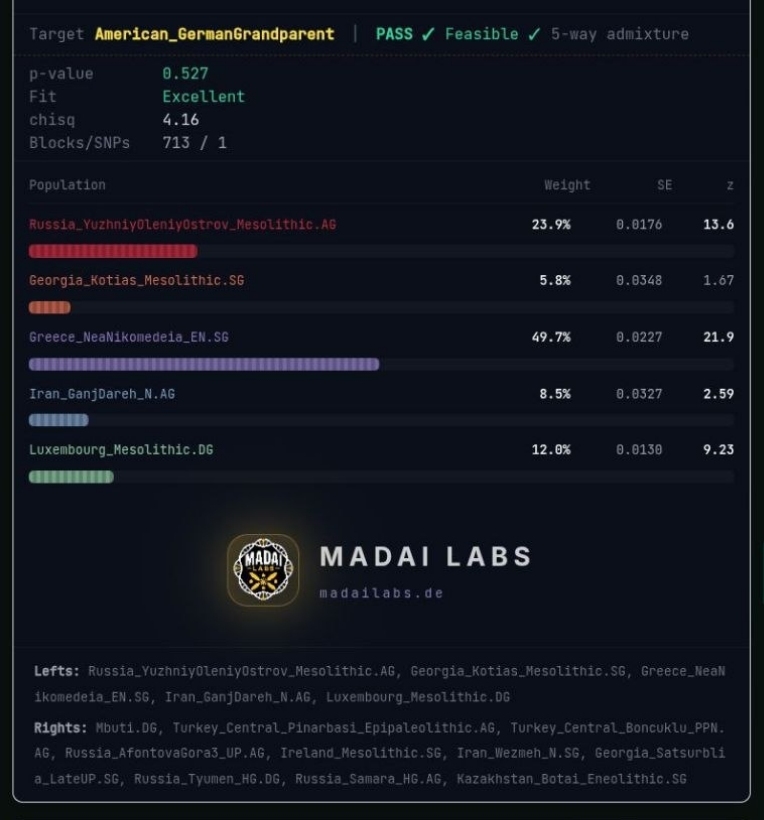Select the purple Greece_NeaNikomedeia weight bar
This screenshot has width=764, height=820.
coord(204,364)
